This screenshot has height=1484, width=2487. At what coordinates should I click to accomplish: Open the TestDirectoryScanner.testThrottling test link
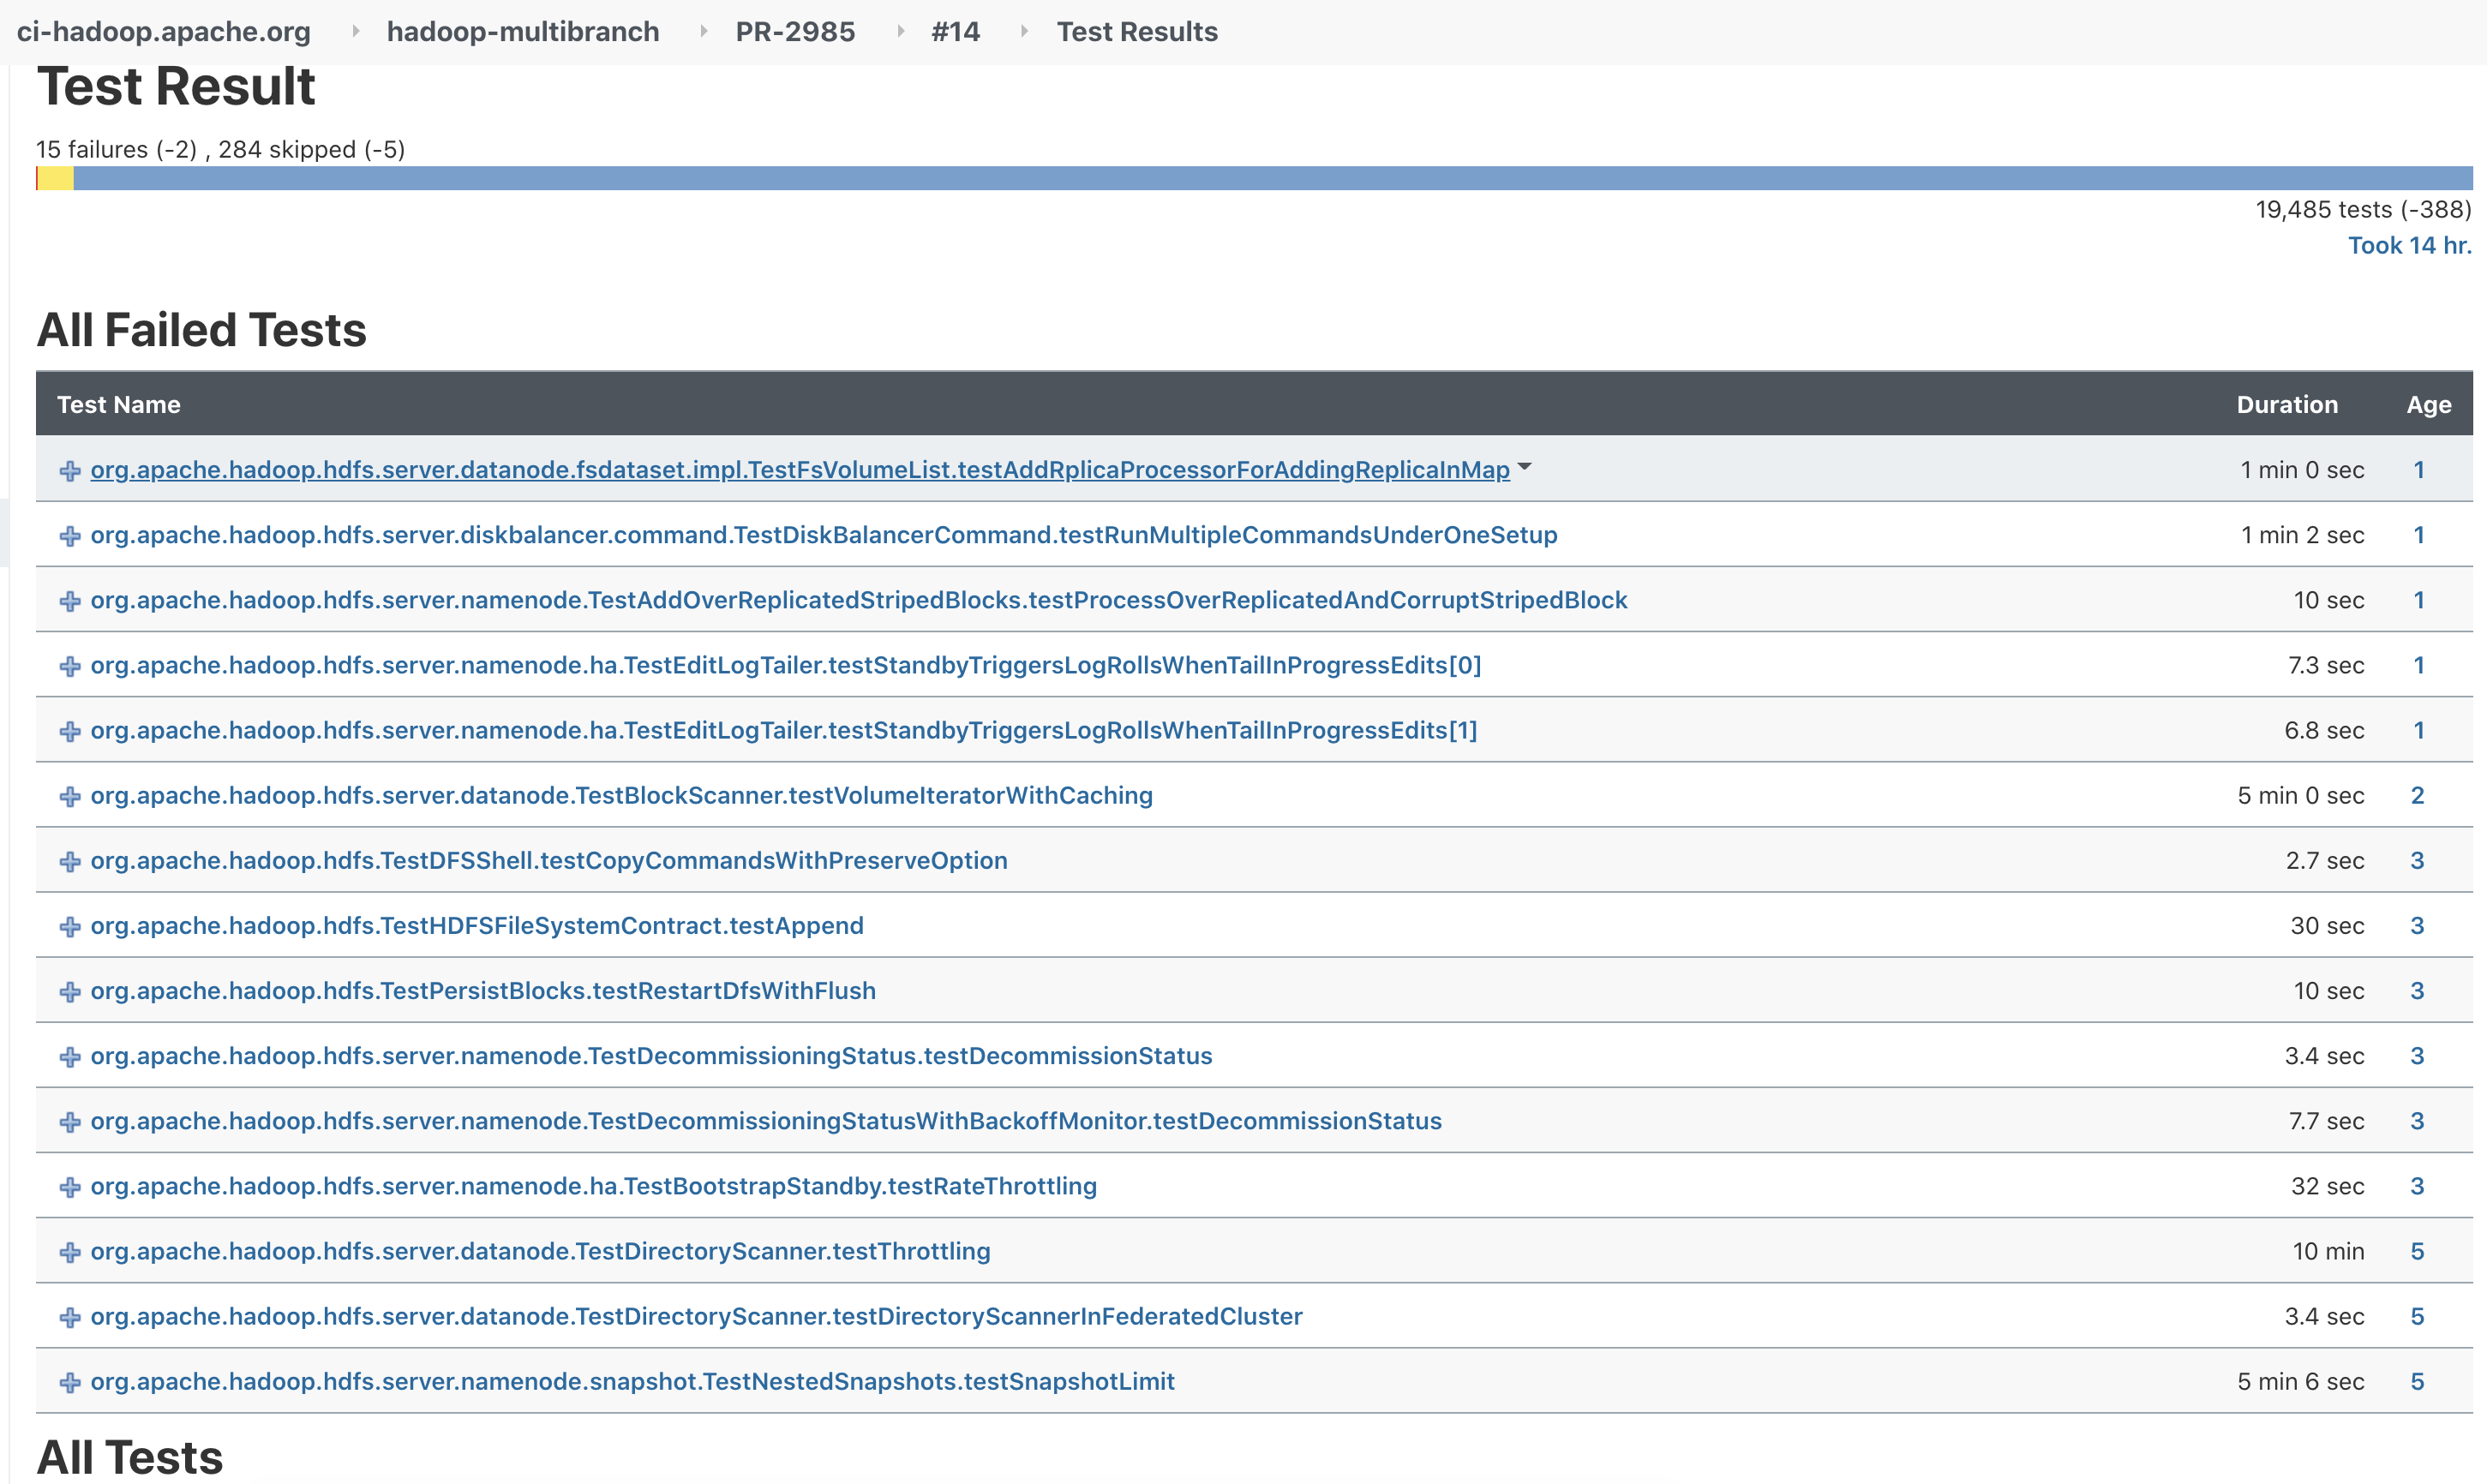point(540,1251)
